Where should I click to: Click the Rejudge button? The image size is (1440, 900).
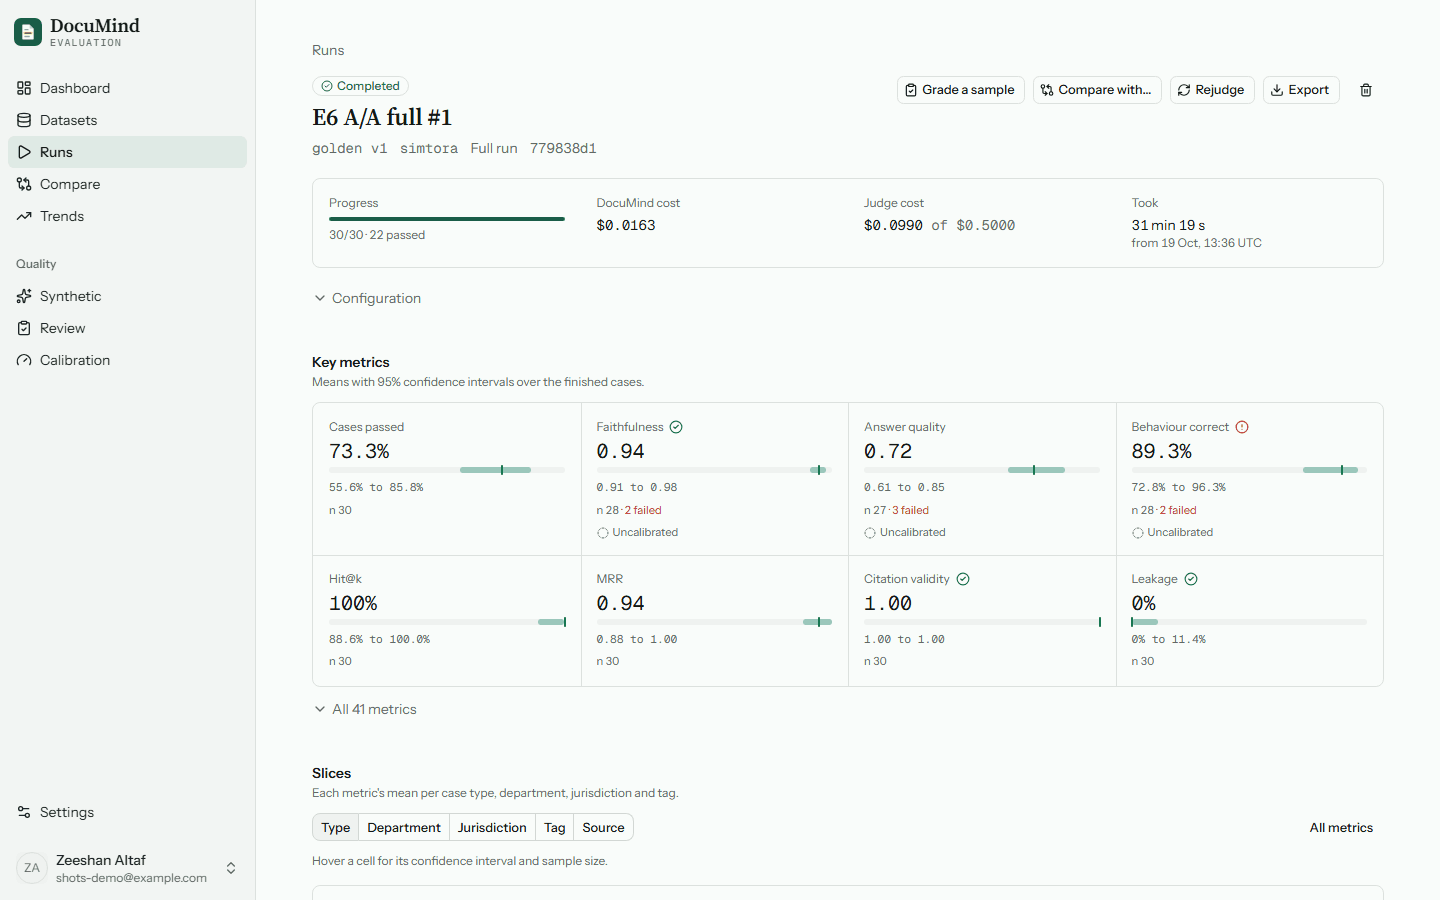pos(1212,90)
